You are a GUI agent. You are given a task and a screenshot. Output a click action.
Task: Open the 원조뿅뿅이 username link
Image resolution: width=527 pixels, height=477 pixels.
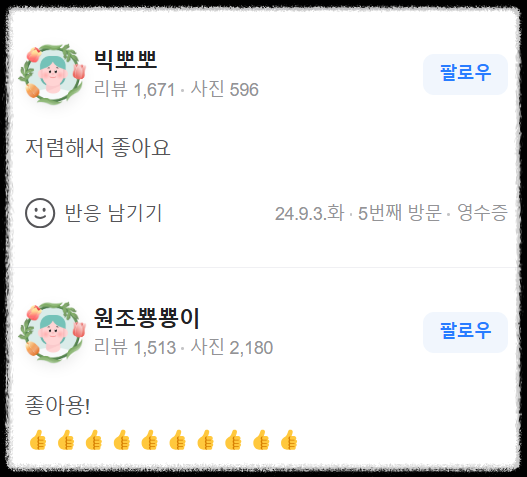pyautogui.click(x=147, y=318)
